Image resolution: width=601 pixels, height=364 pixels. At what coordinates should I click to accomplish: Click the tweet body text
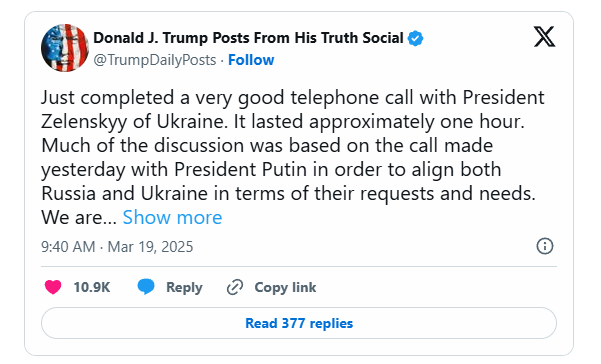coord(293,157)
